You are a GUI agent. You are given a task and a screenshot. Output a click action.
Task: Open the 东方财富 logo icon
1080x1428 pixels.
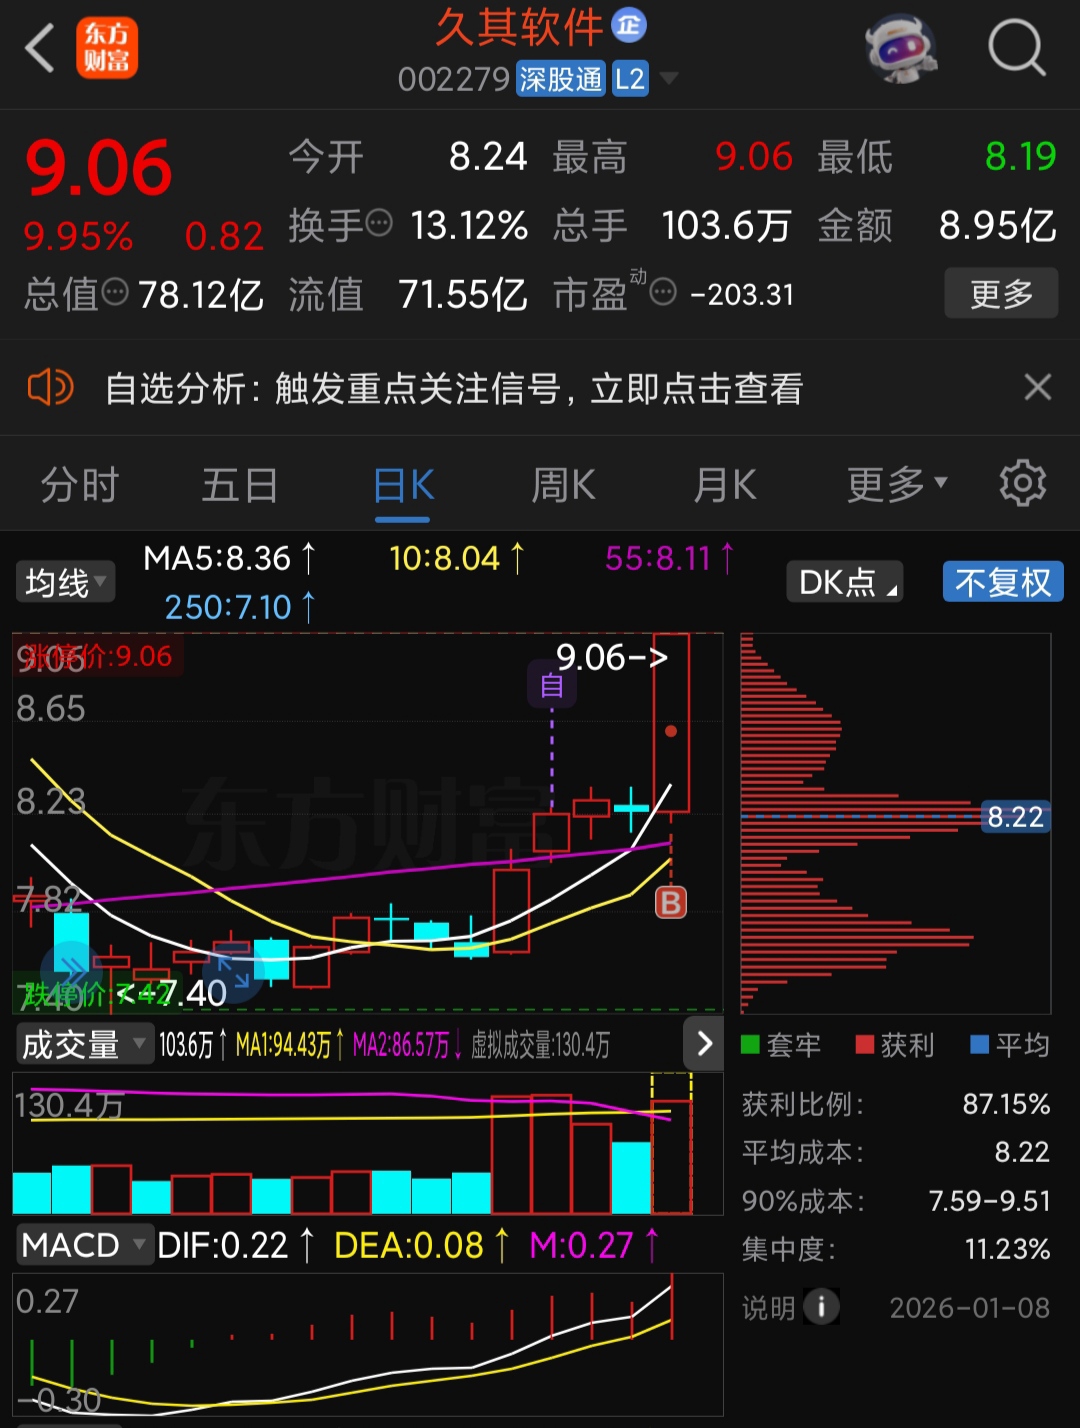[107, 48]
